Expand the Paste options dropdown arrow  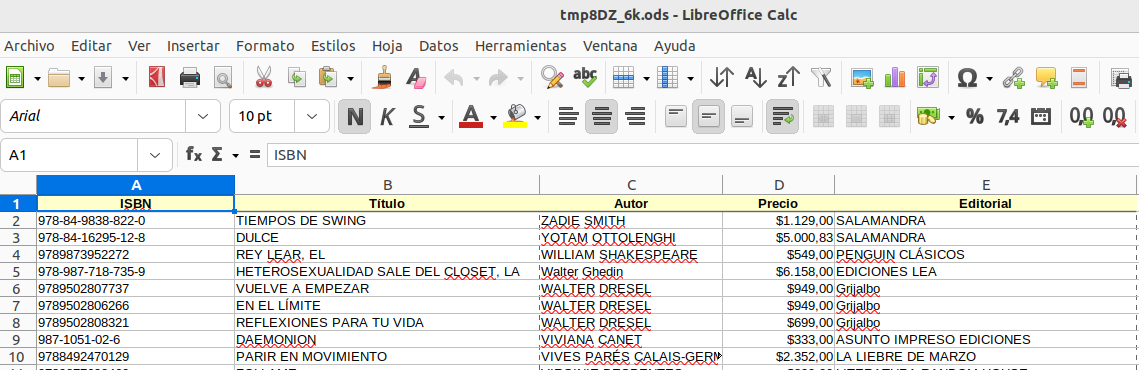coord(350,78)
